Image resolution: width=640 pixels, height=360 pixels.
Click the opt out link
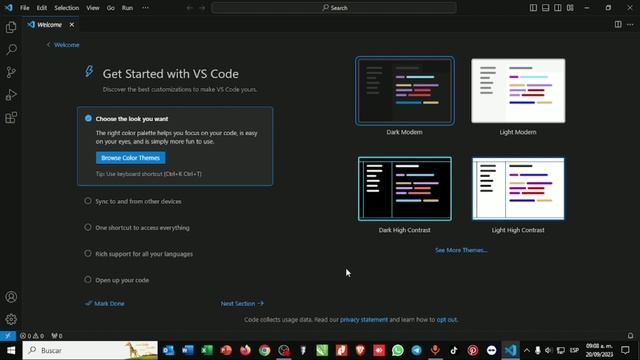(447, 320)
